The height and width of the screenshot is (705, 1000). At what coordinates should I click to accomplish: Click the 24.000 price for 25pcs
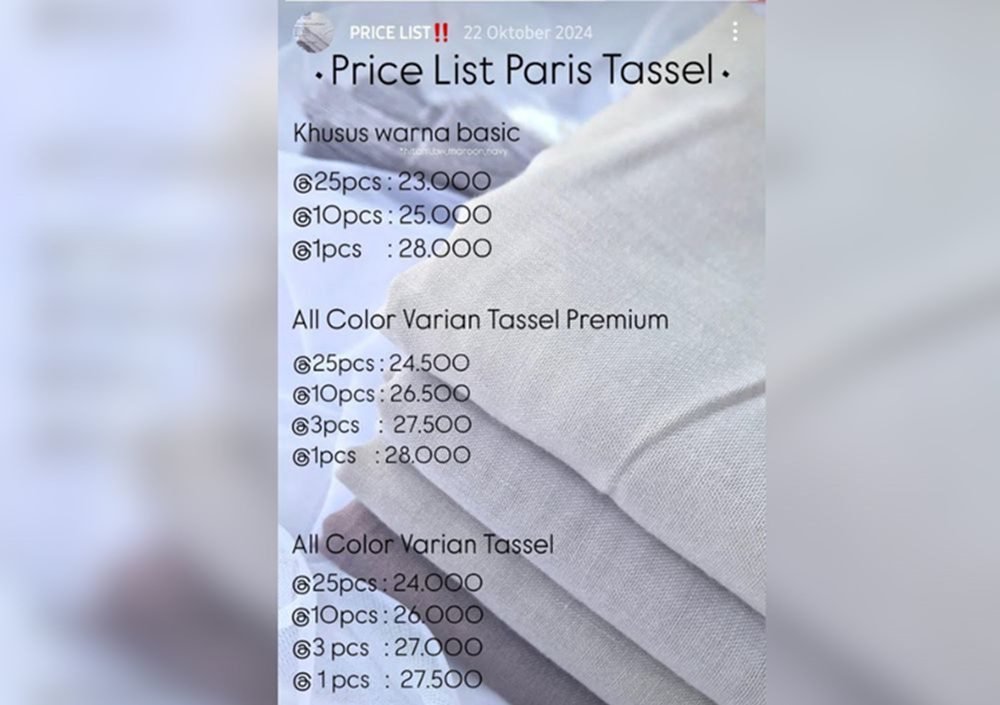pyautogui.click(x=441, y=583)
